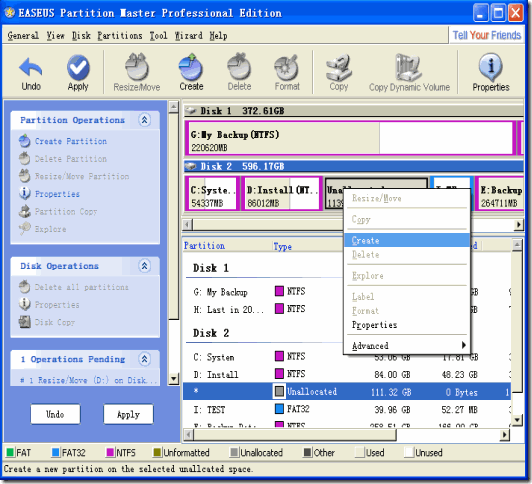
Task: Click Explore sidebar icon
Action: (24, 229)
